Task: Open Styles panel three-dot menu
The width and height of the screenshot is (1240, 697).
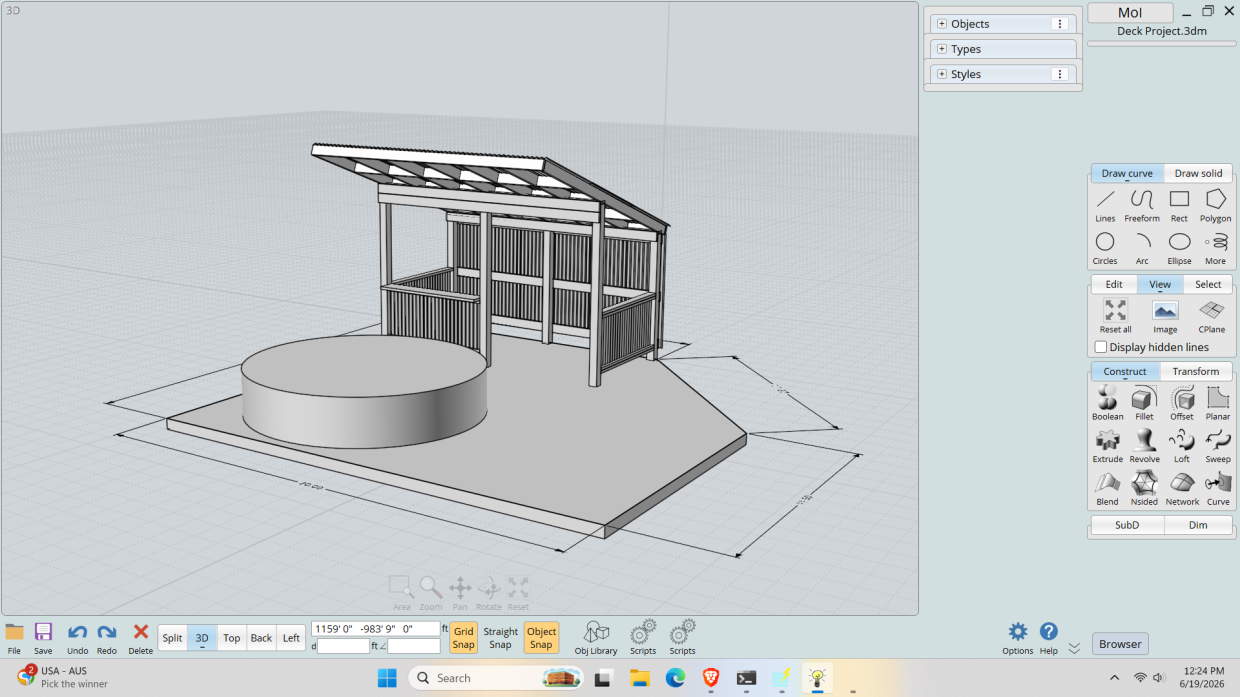Action: coord(1060,74)
